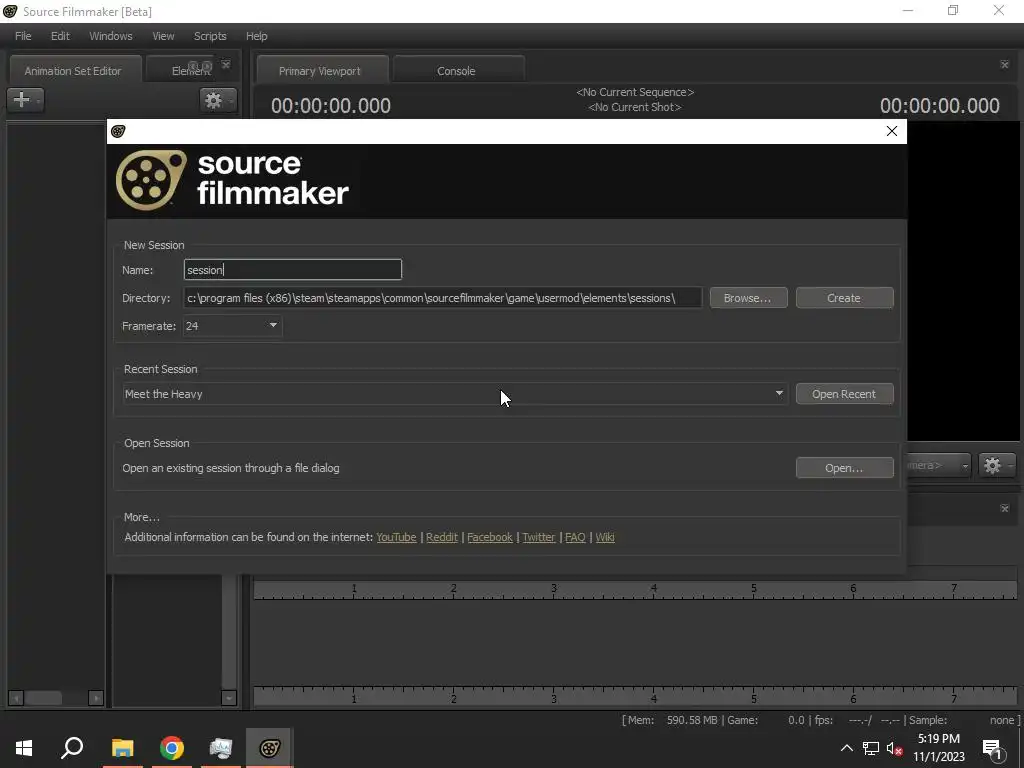Open the FAQ link
This screenshot has height=768, width=1024.
click(x=575, y=537)
